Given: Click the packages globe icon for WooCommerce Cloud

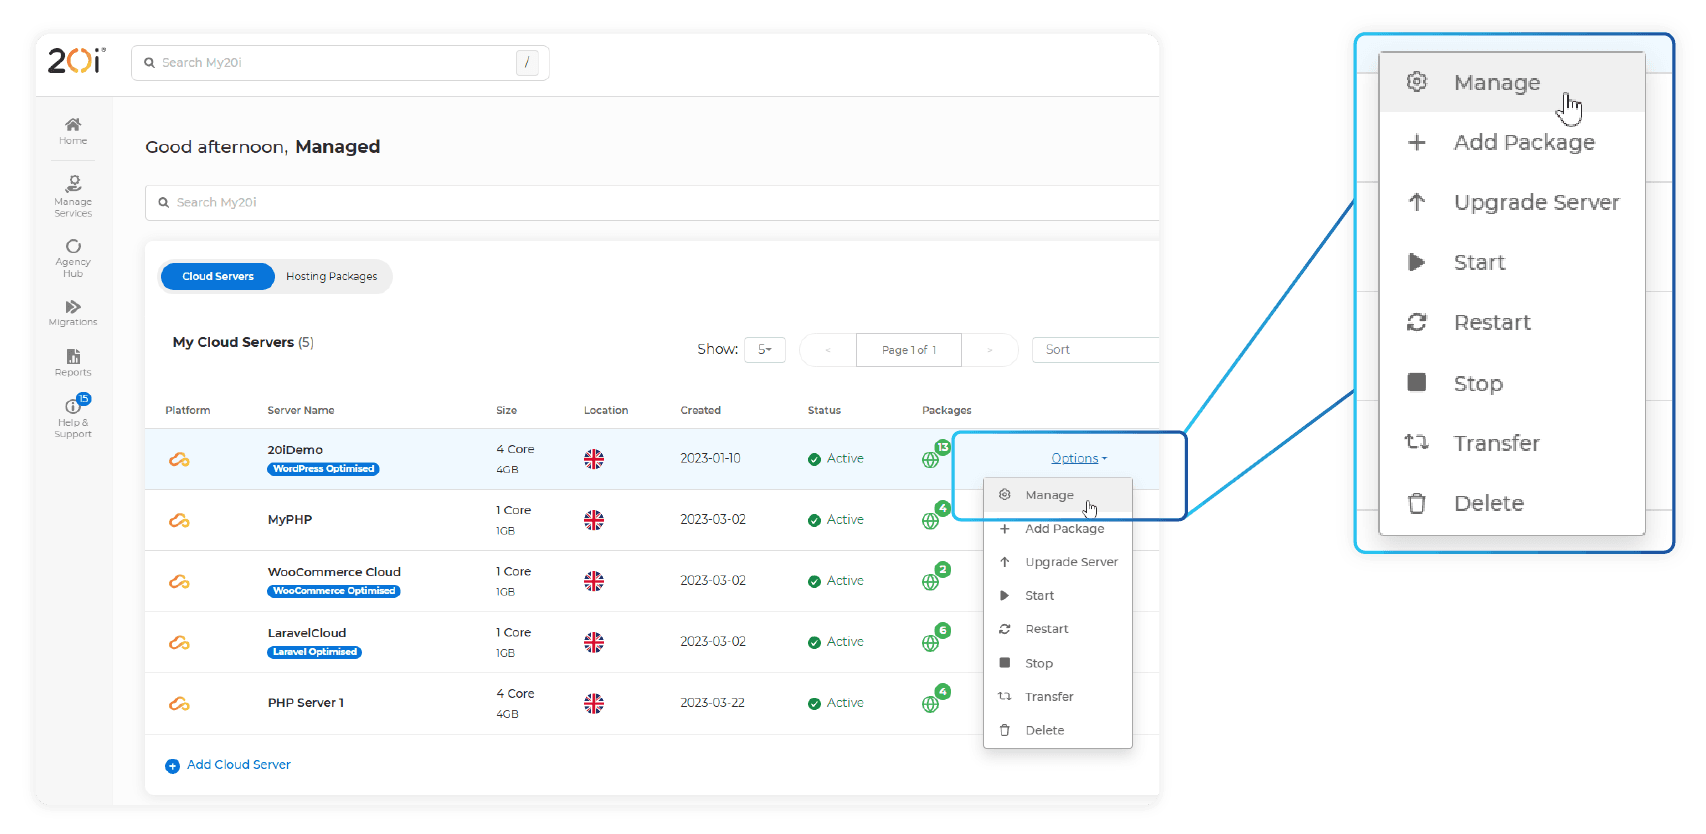Looking at the screenshot, I should tap(930, 582).
